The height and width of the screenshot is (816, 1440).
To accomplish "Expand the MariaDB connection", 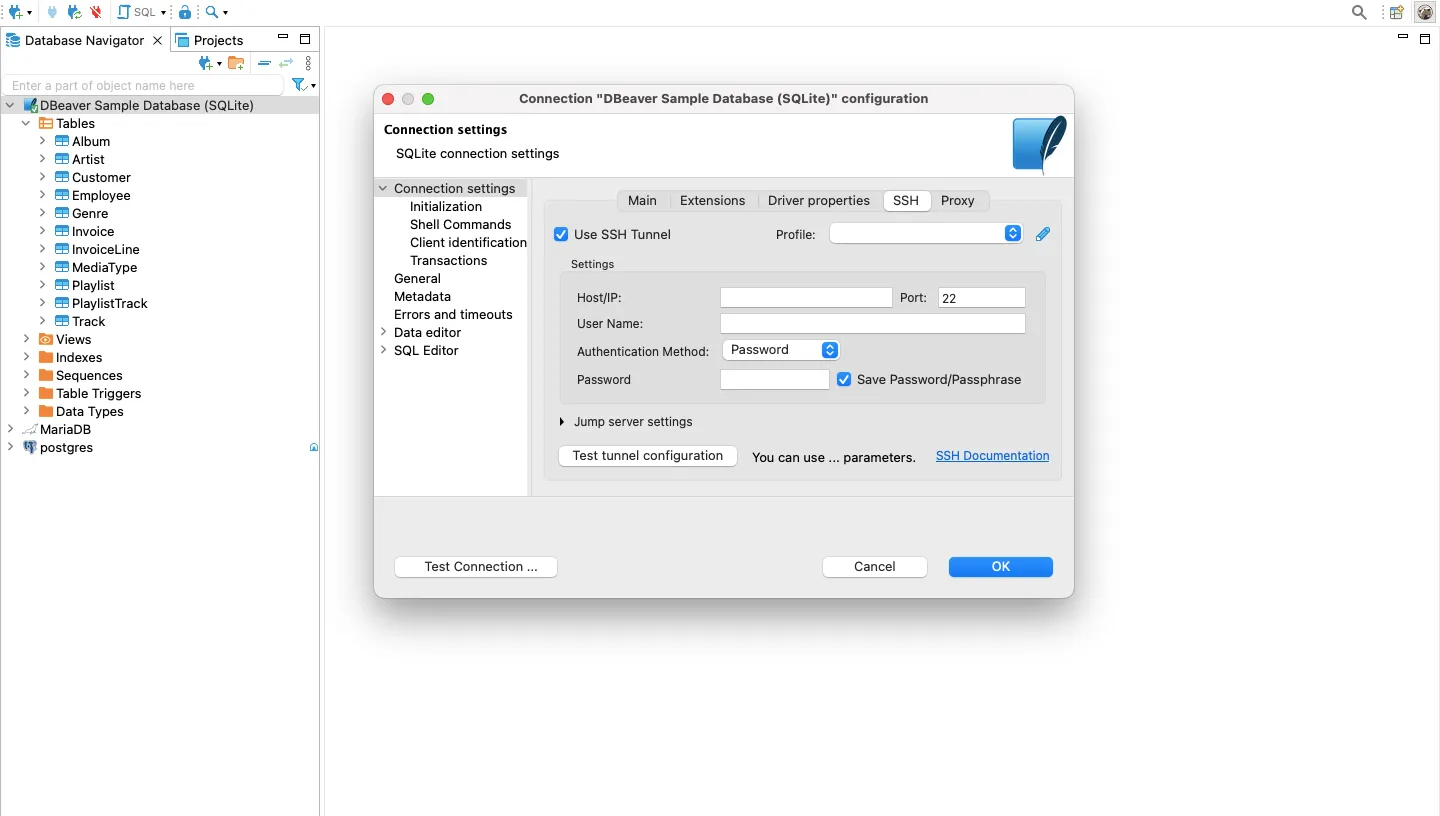I will tap(10, 429).
